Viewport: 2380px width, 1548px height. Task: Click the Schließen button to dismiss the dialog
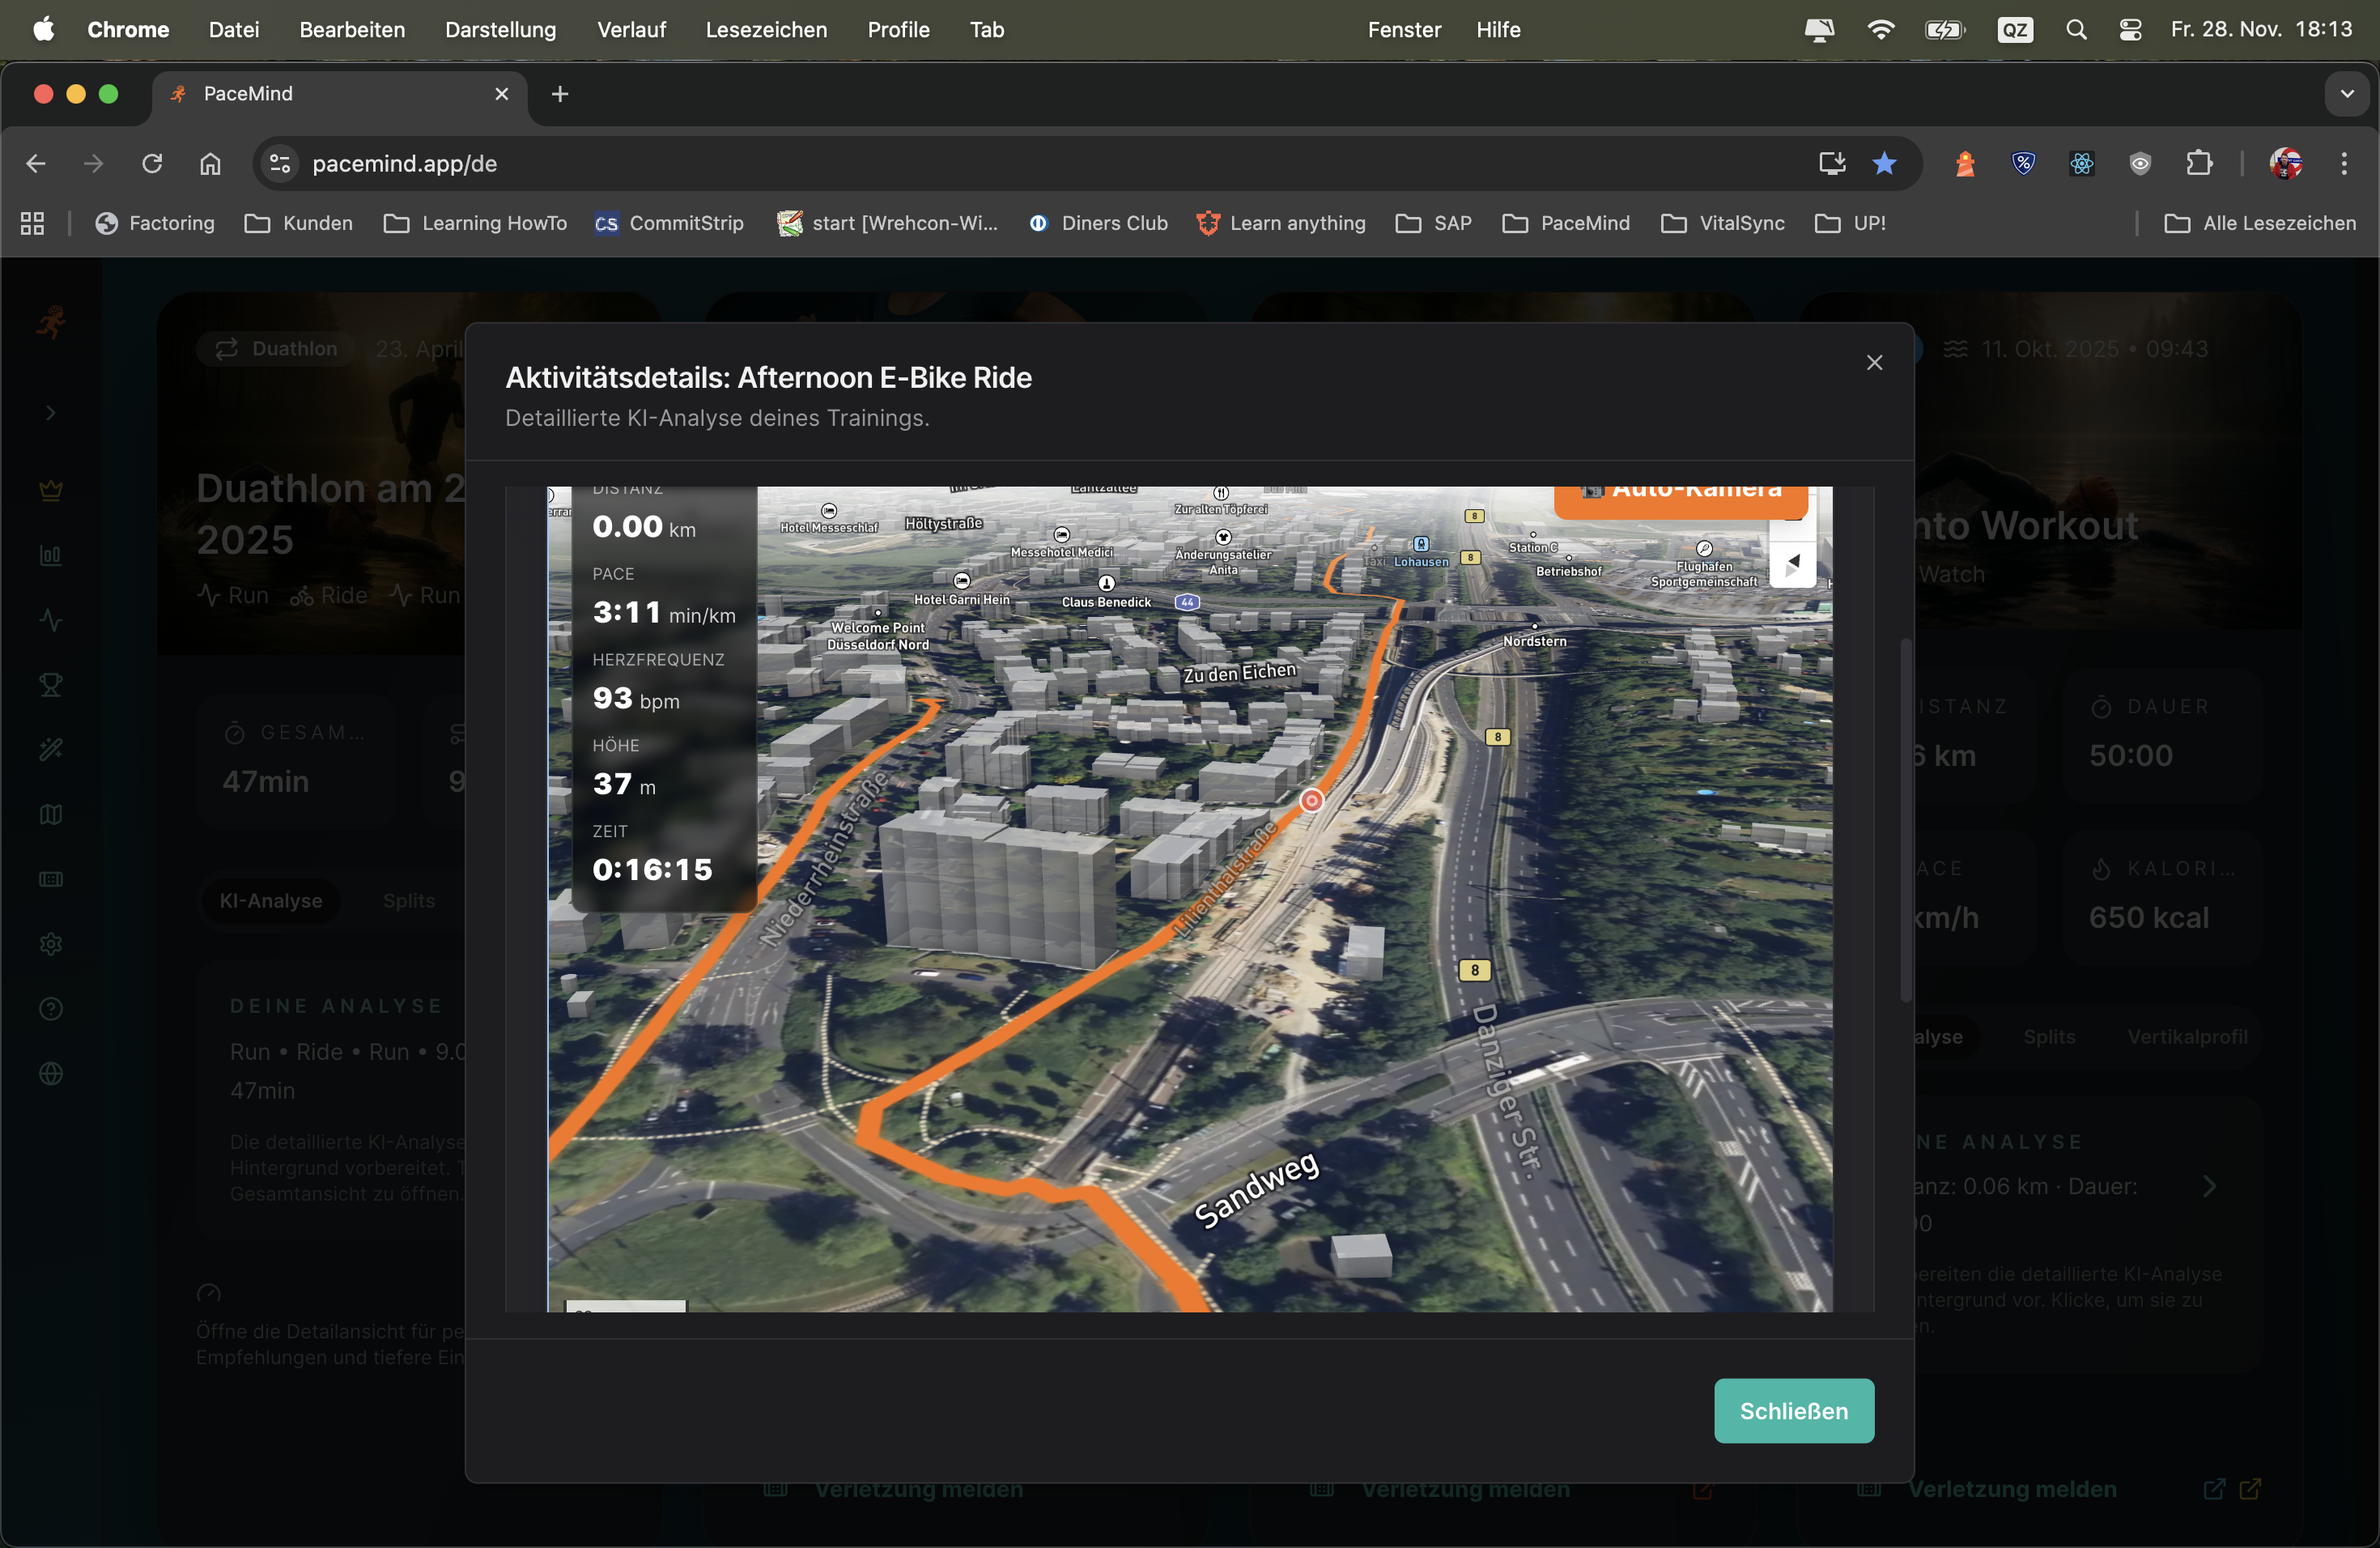(1793, 1411)
